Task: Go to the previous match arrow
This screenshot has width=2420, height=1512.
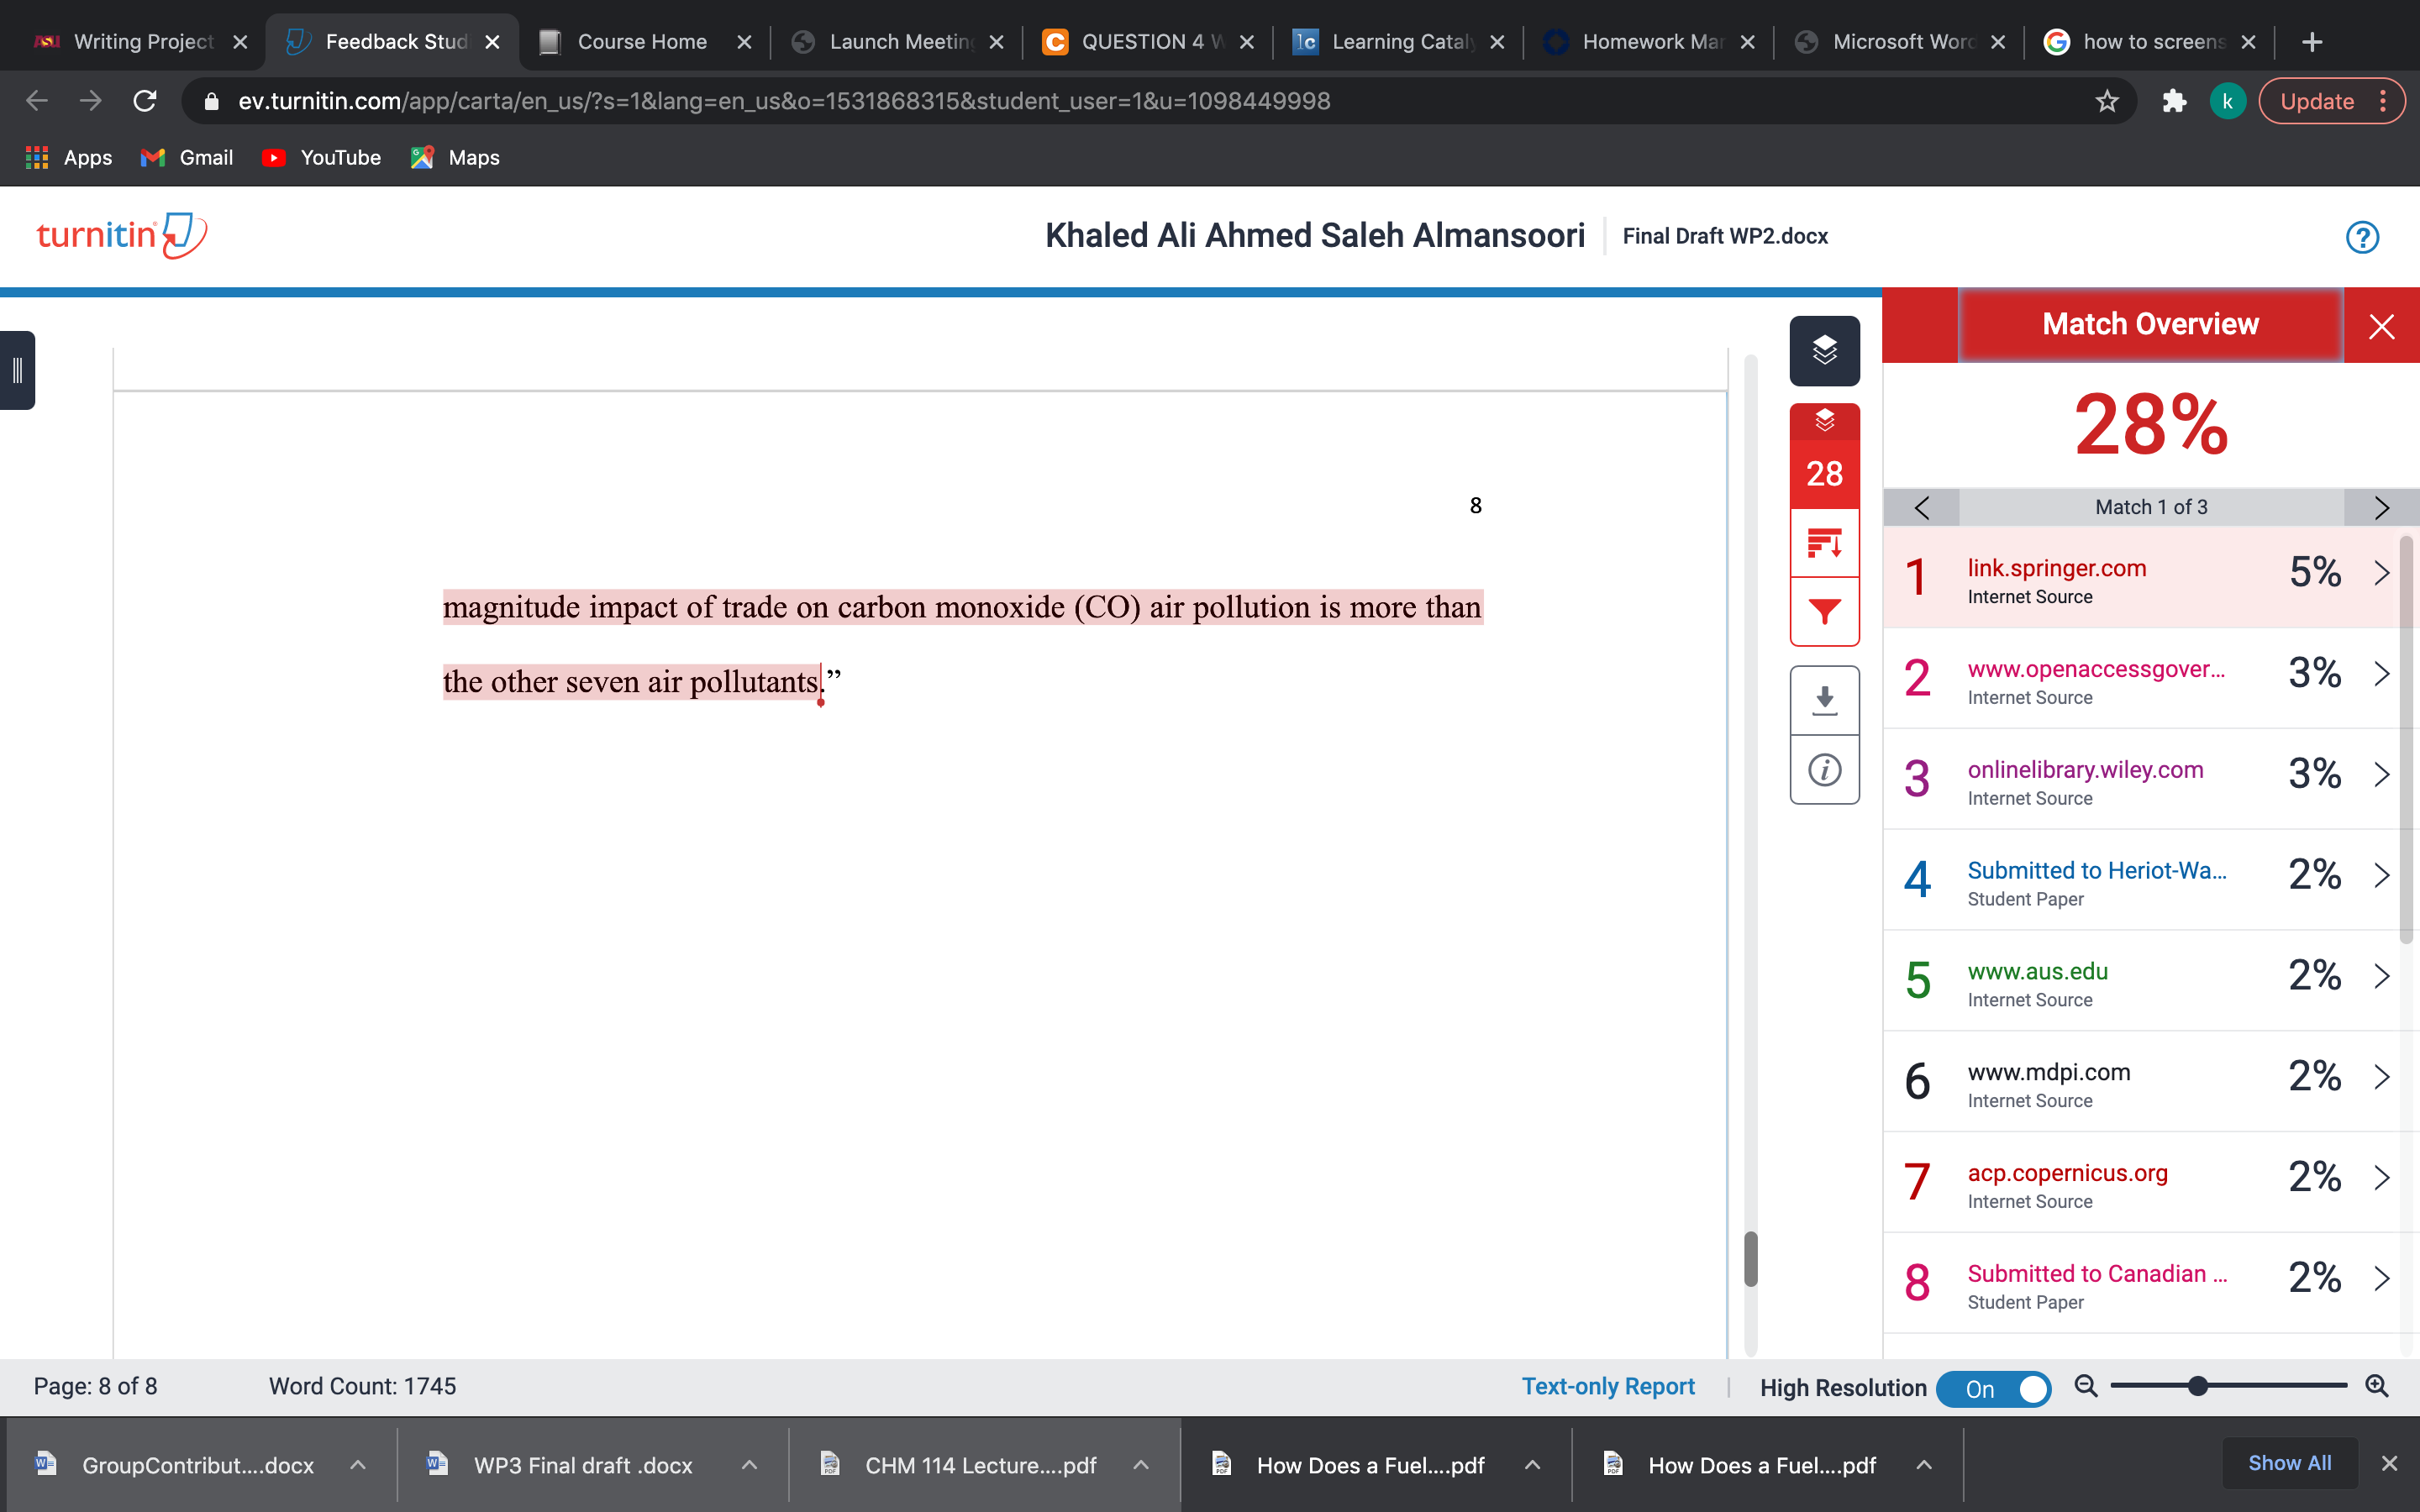Action: (1921, 507)
